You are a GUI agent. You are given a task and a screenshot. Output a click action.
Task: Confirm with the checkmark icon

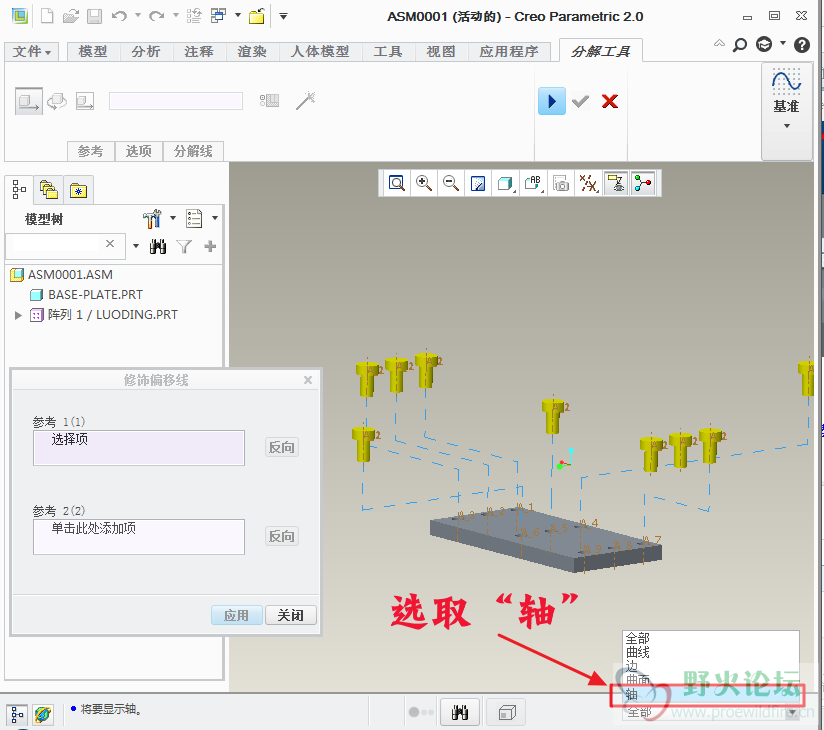pos(580,101)
